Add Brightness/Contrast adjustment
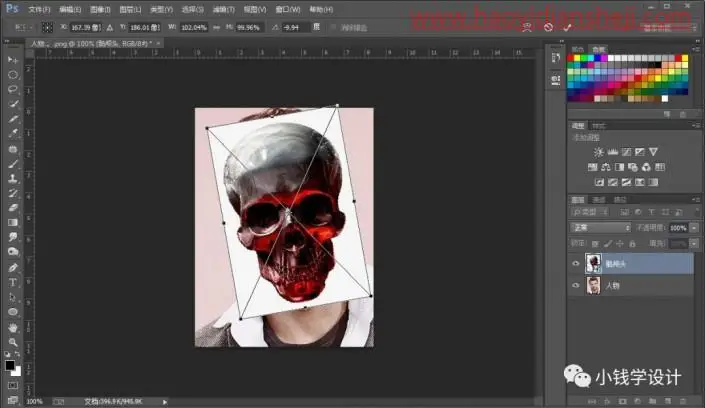Screen dimensions: 705x408 [x=598, y=152]
